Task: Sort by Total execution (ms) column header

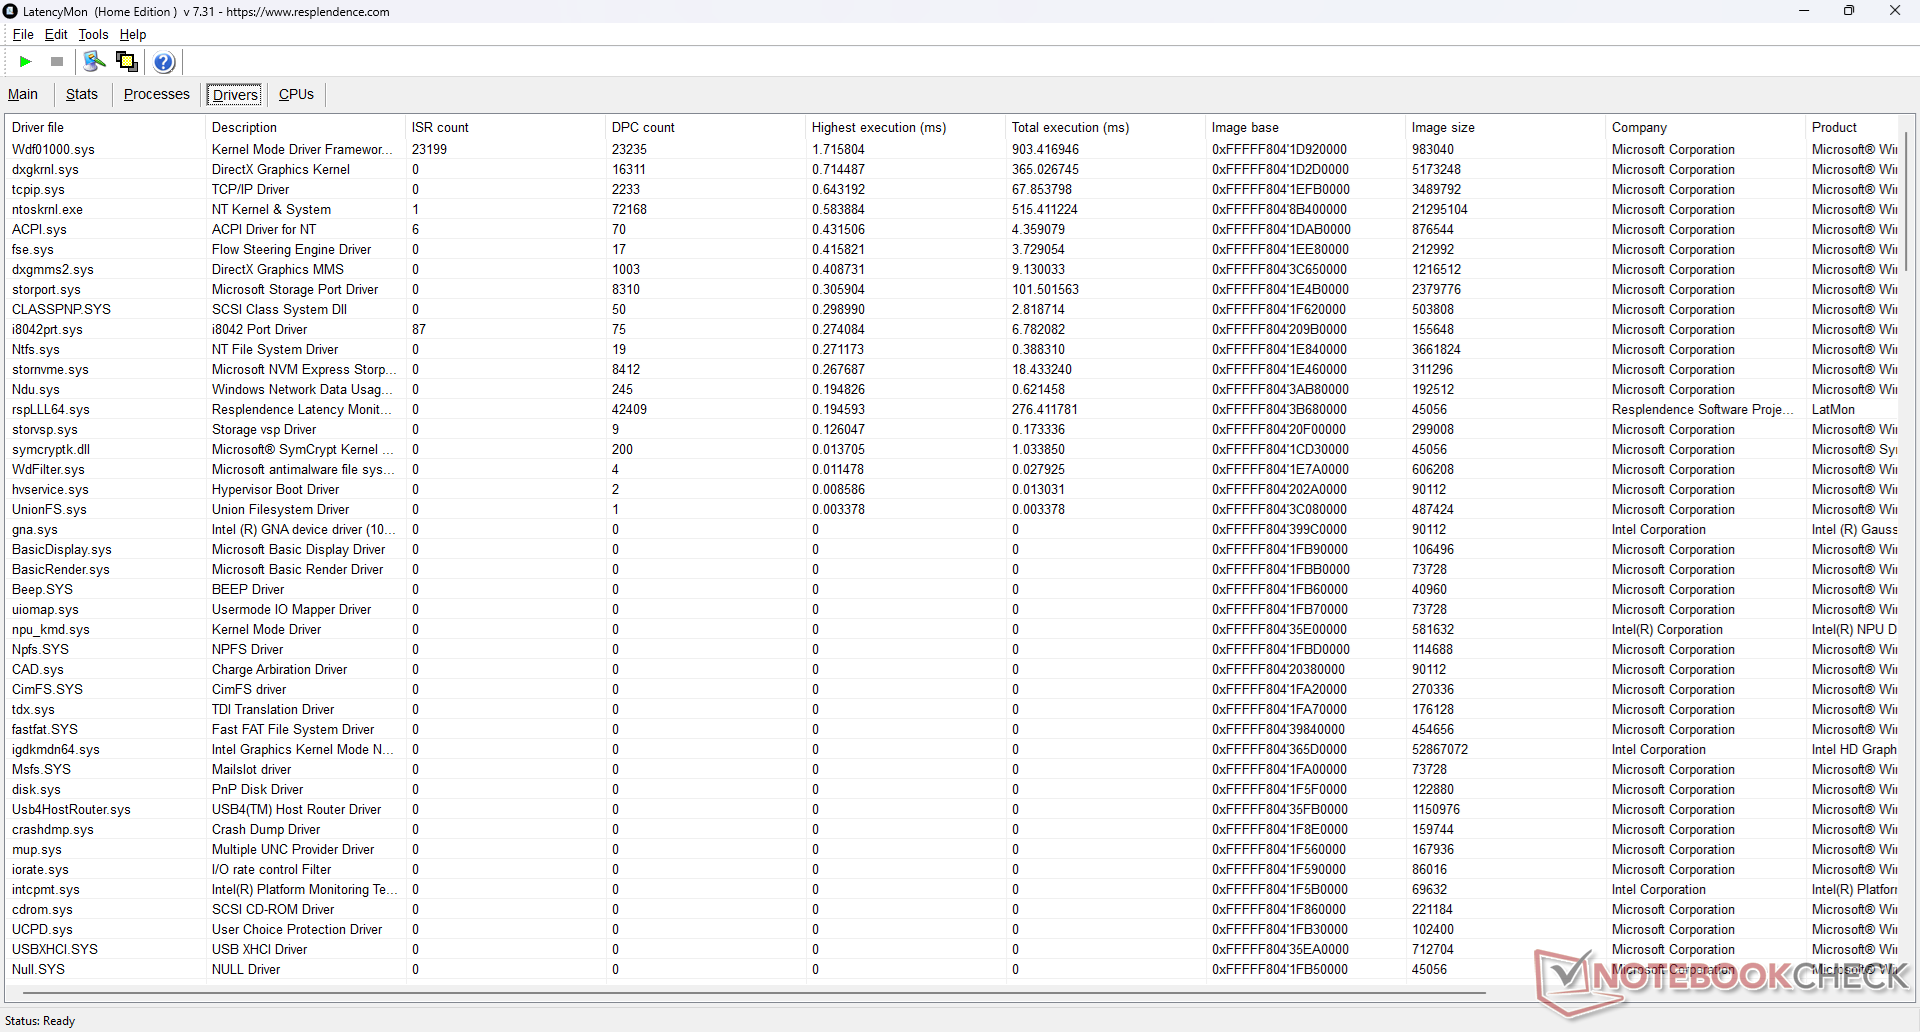Action: [x=1106, y=127]
